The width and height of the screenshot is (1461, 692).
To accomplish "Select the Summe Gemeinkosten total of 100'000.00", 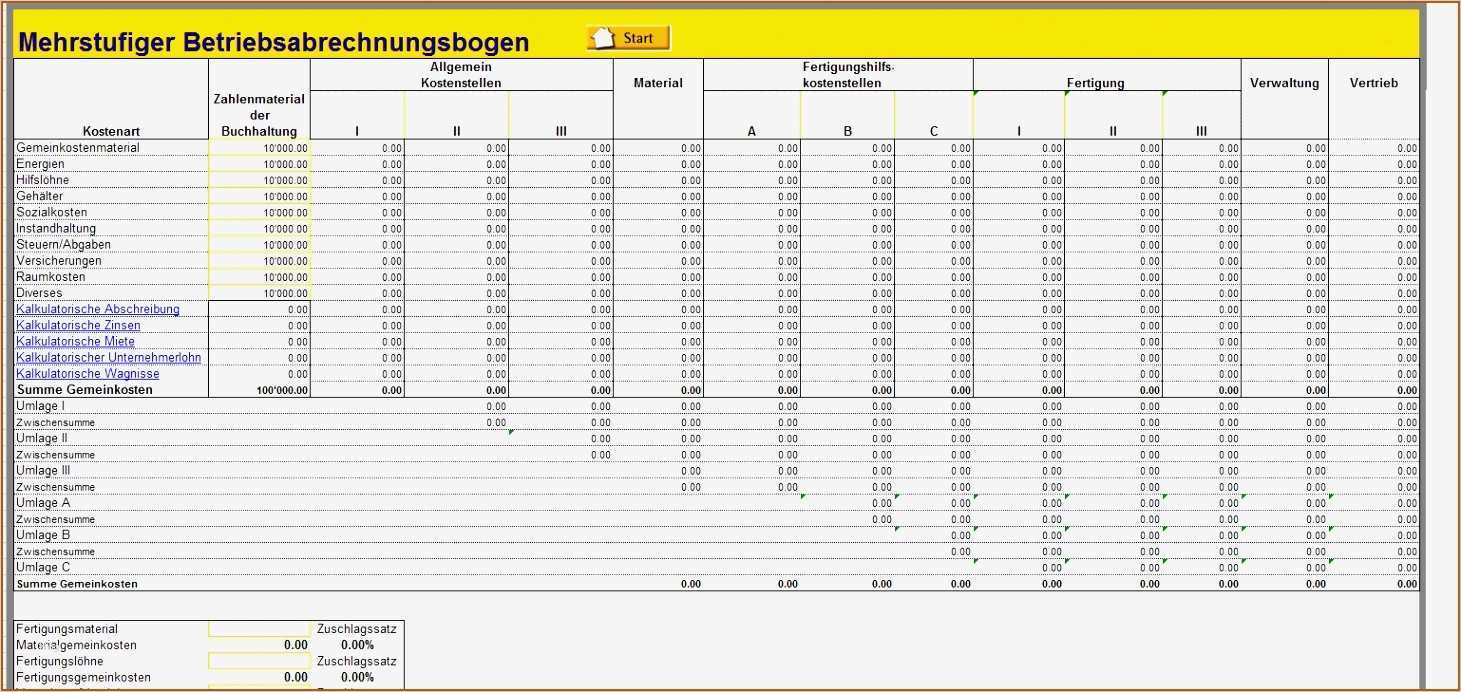I will [284, 390].
